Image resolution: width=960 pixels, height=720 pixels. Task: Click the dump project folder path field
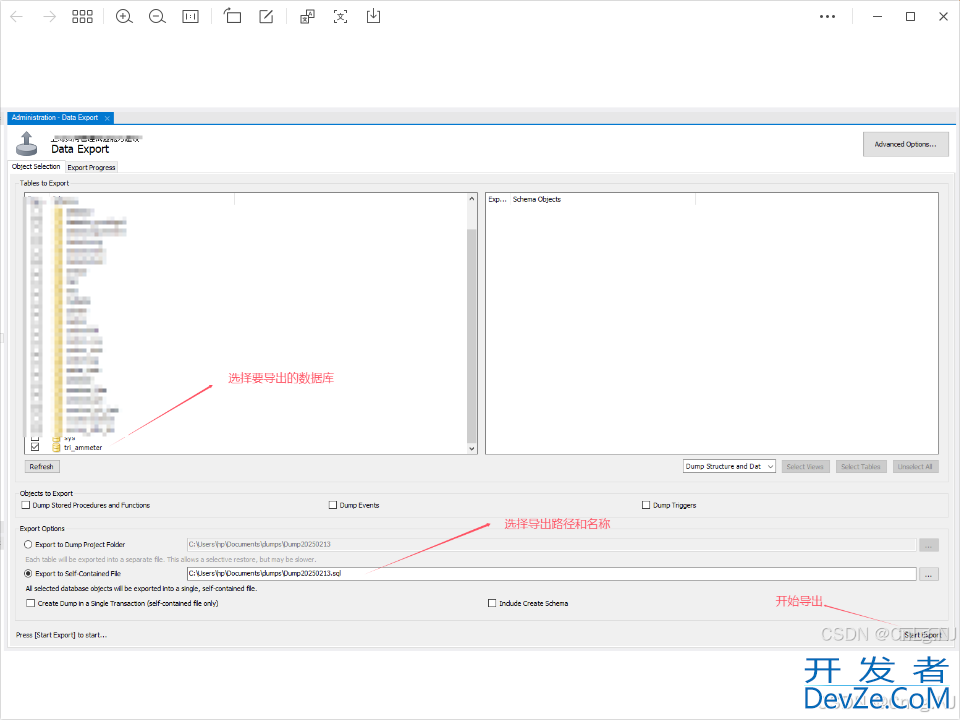pos(551,544)
